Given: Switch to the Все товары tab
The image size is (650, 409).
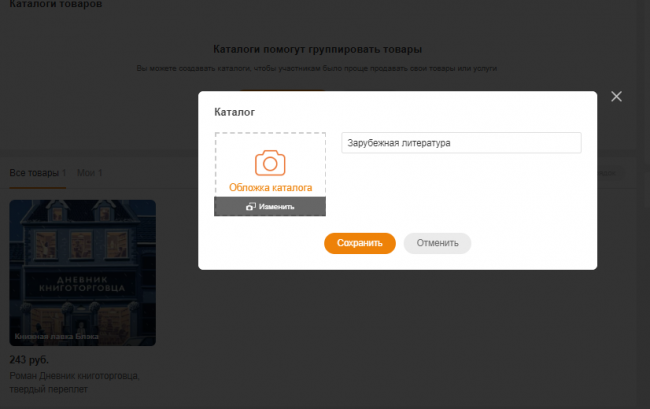Looking at the screenshot, I should pyautogui.click(x=33, y=174).
